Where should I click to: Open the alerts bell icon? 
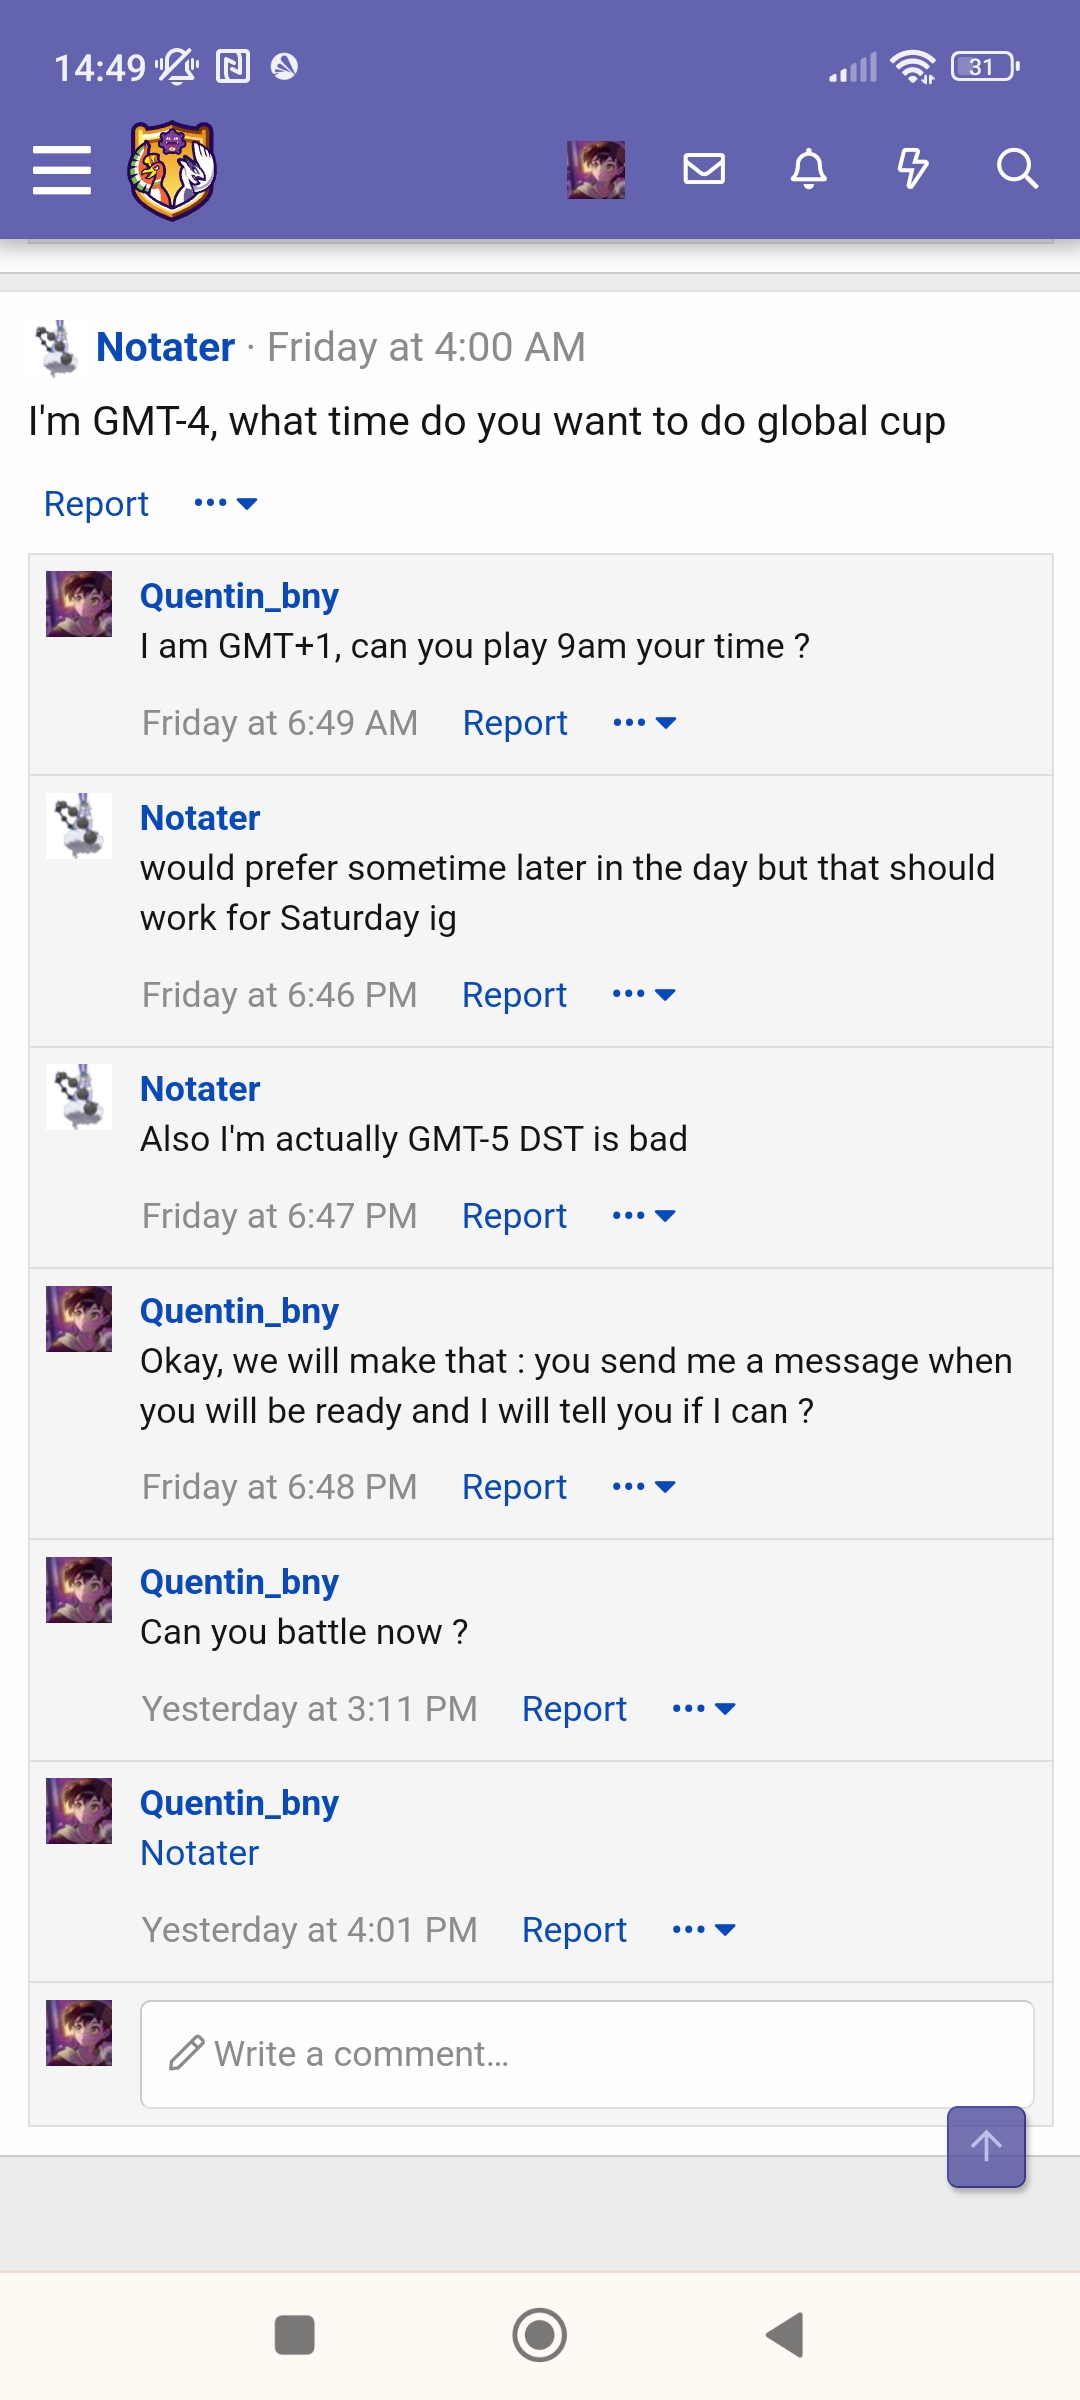809,169
